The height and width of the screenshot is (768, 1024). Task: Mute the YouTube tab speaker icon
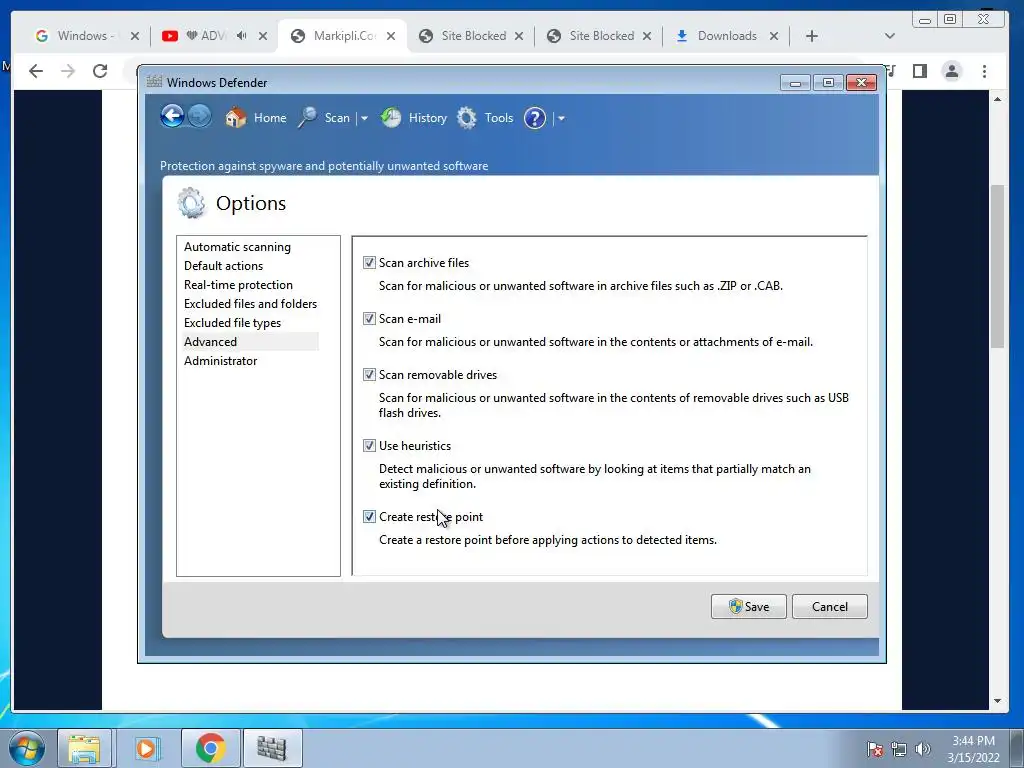tap(242, 36)
